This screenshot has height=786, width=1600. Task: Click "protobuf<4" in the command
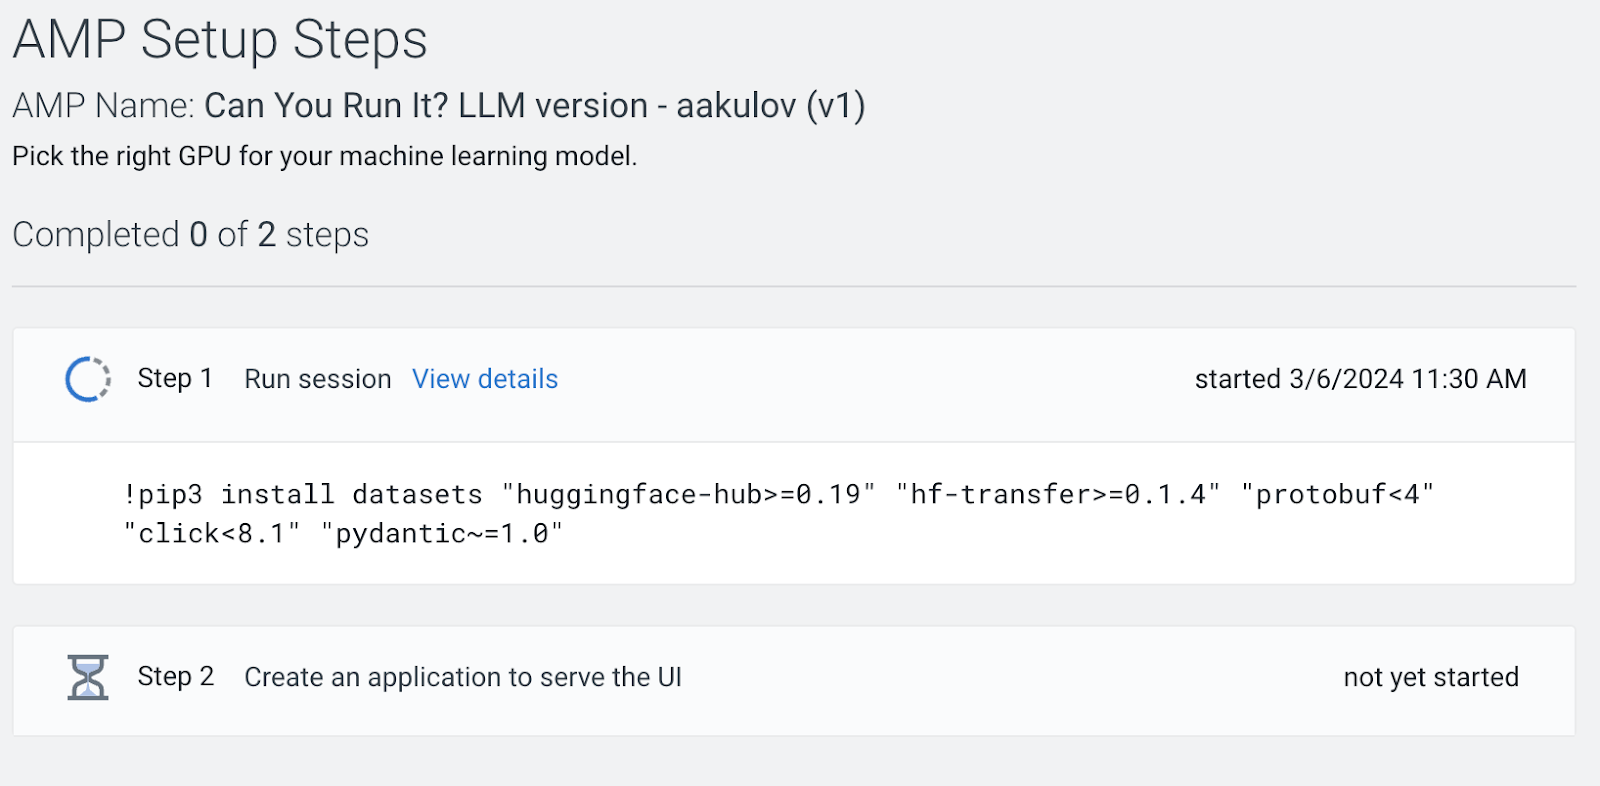point(1337,494)
